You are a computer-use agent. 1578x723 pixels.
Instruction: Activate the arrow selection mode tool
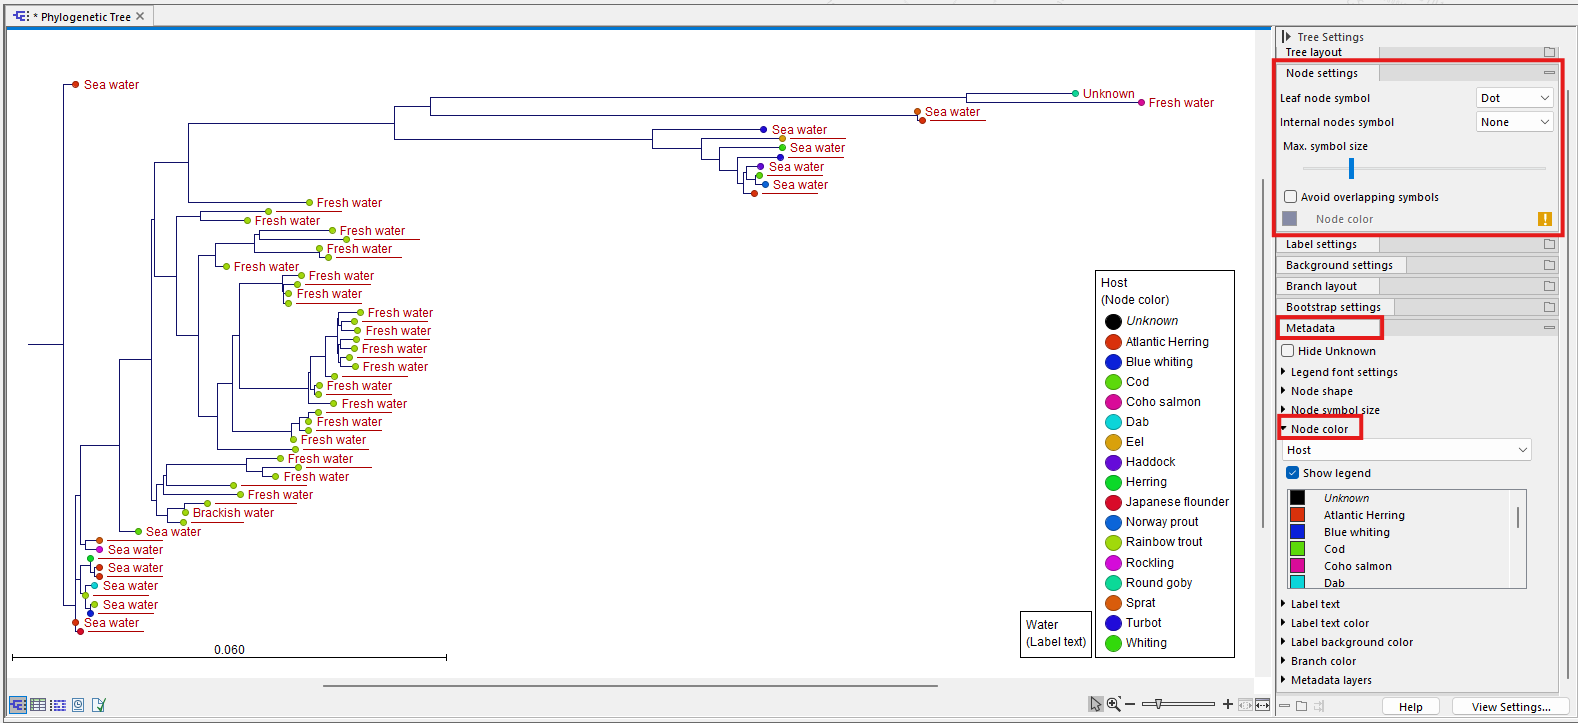point(1096,705)
